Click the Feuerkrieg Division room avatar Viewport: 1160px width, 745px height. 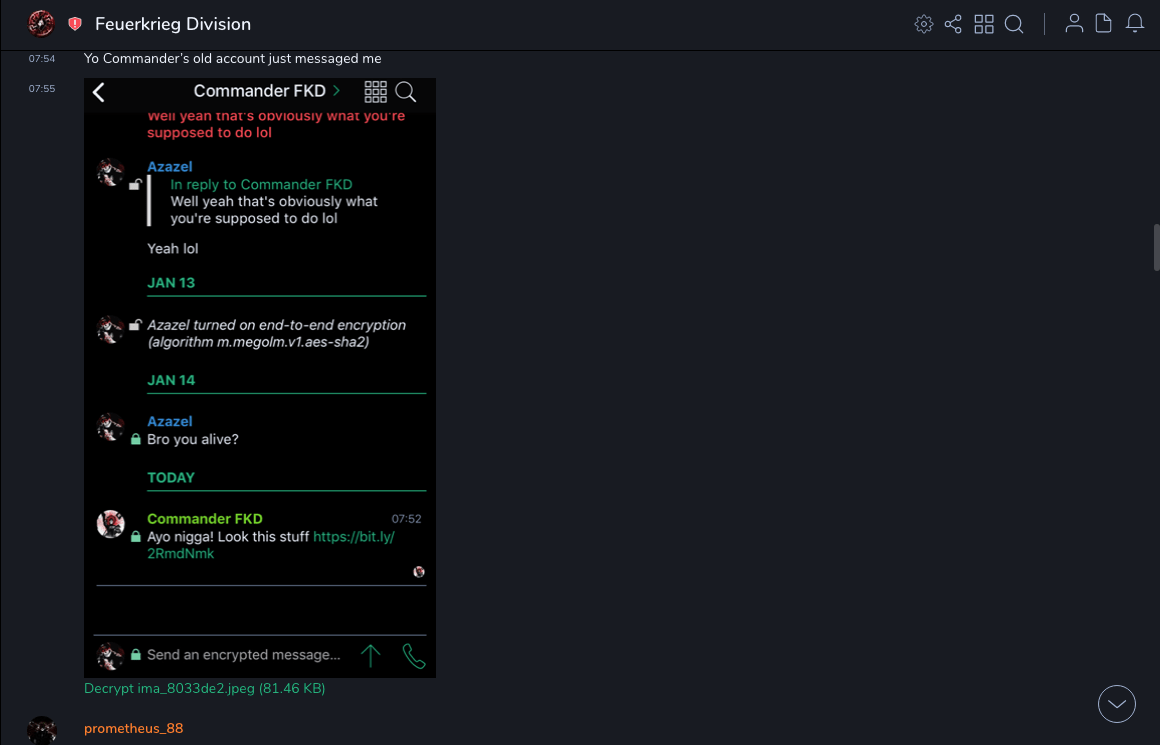42,23
